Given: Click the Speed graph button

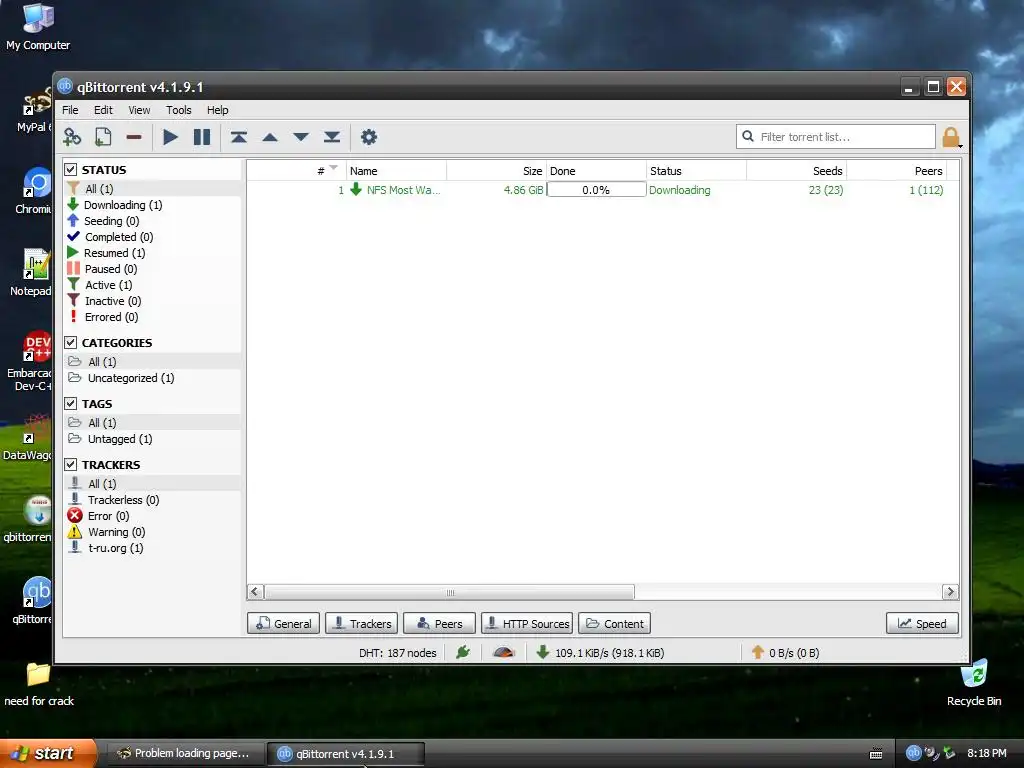Looking at the screenshot, I should [x=922, y=624].
